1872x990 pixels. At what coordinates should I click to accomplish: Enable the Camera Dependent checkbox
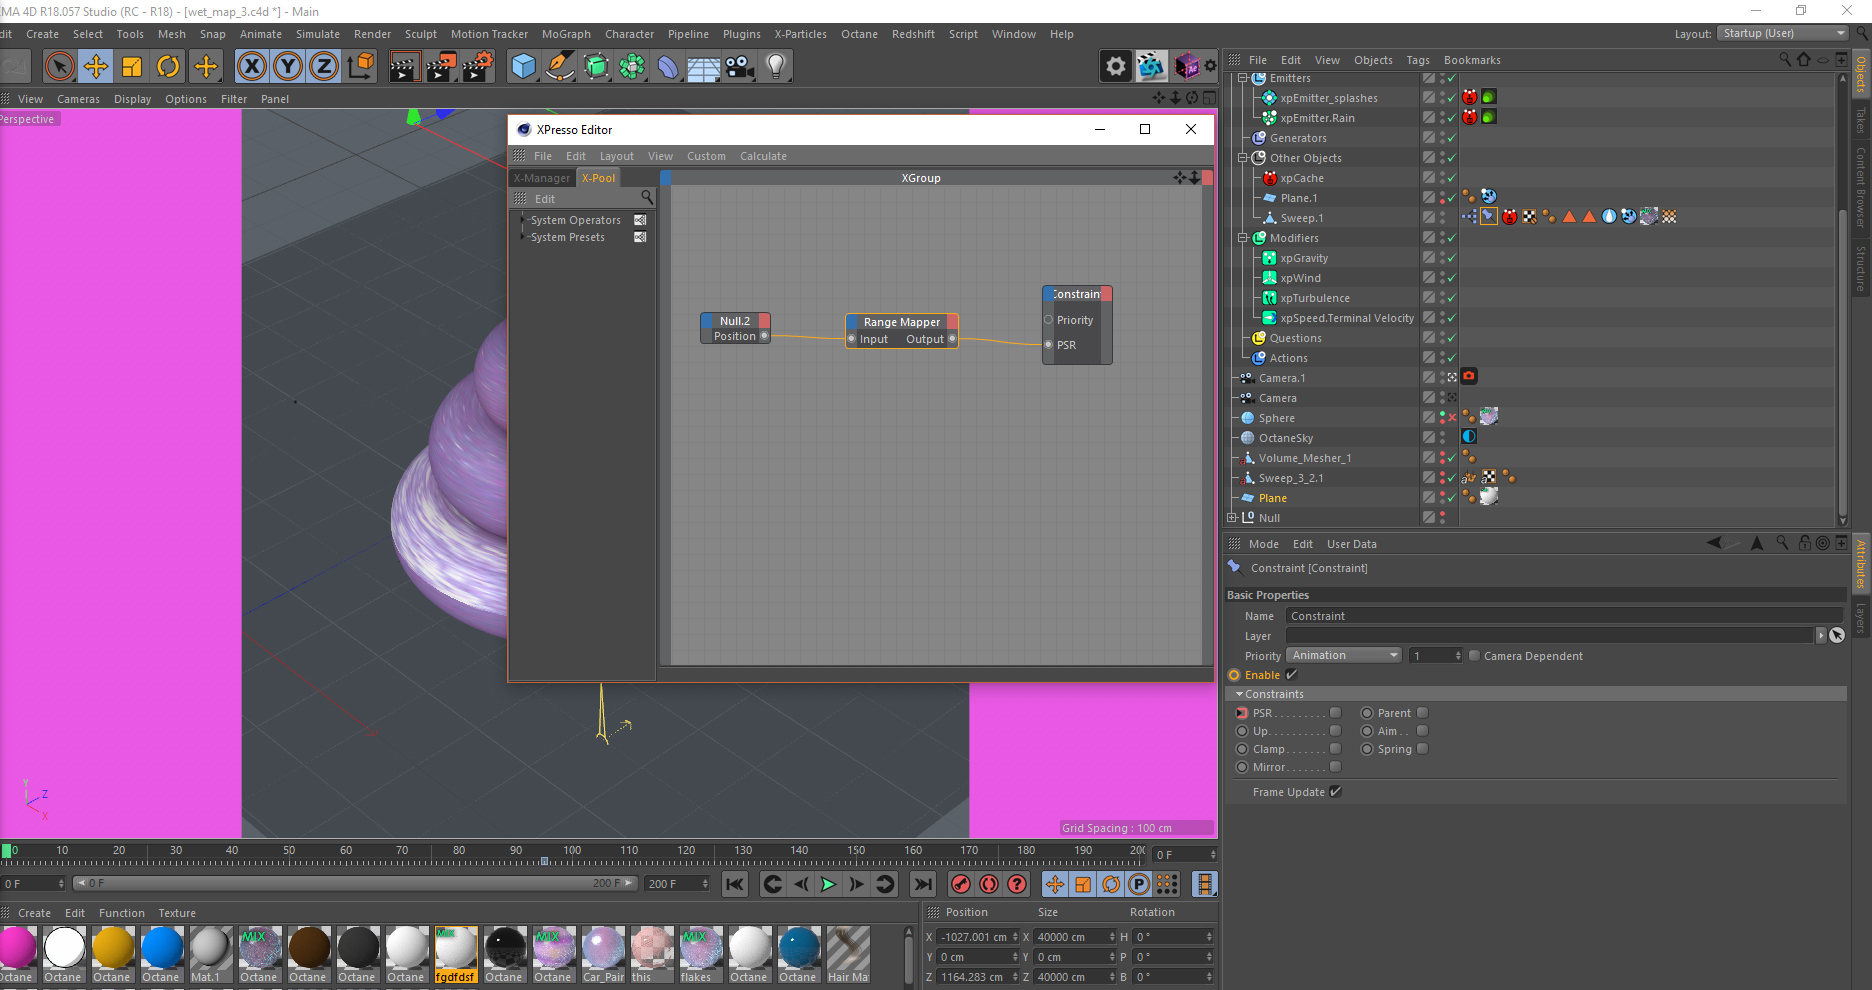pyautogui.click(x=1474, y=656)
